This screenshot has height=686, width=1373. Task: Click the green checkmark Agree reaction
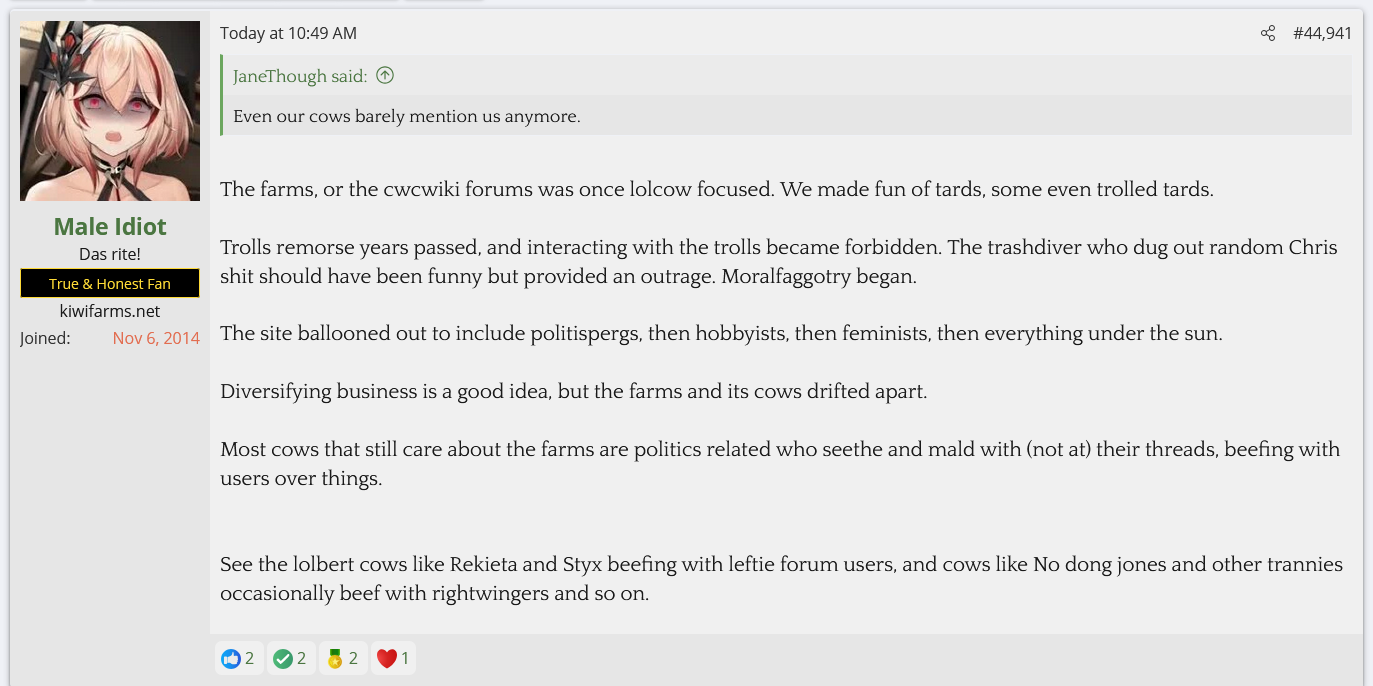(x=283, y=659)
